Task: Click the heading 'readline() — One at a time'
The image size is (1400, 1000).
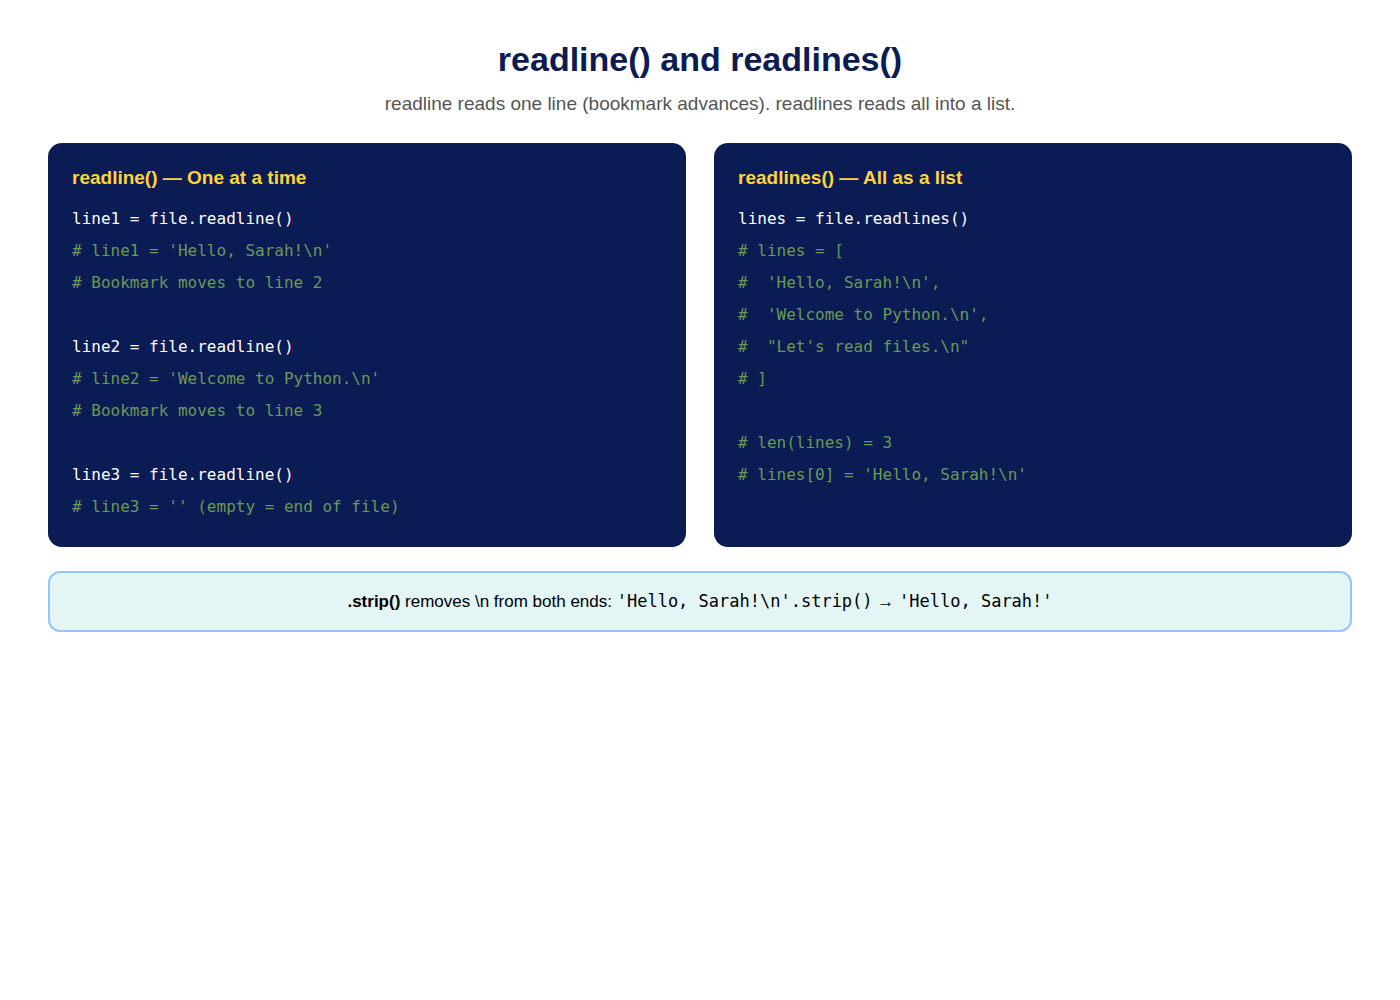Action: (189, 178)
